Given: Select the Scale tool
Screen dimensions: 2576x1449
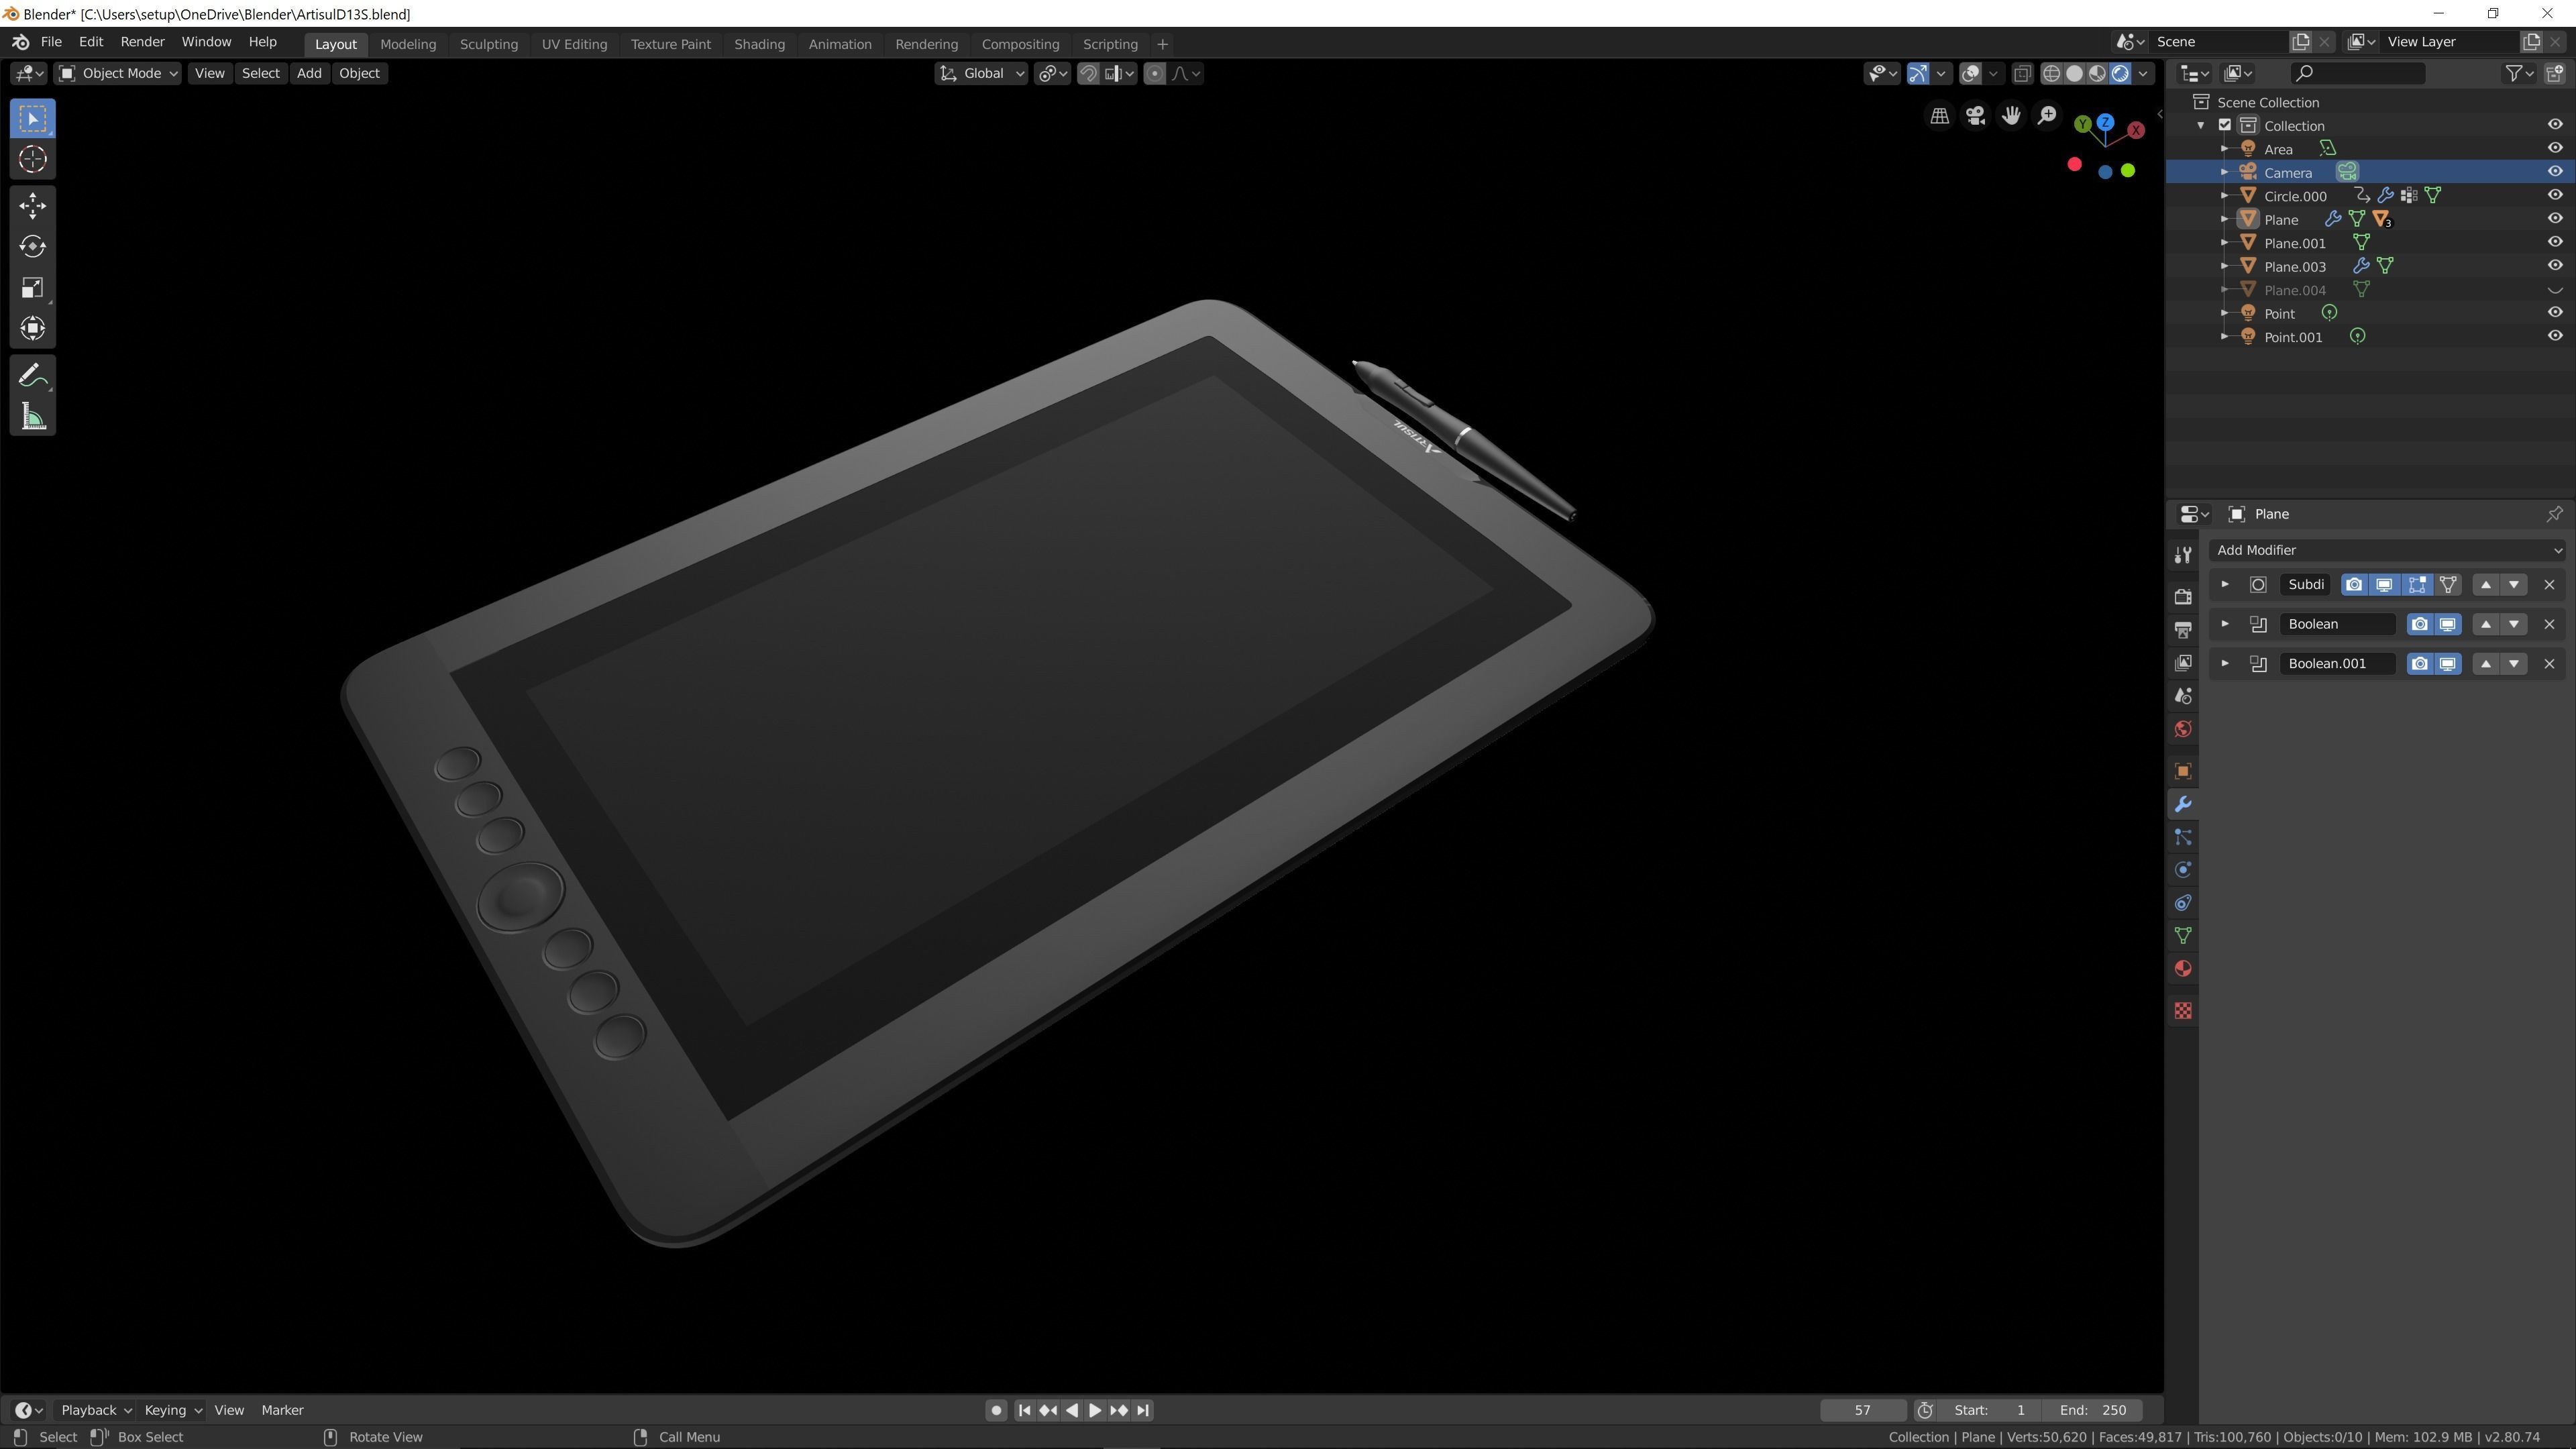Looking at the screenshot, I should (32, 288).
